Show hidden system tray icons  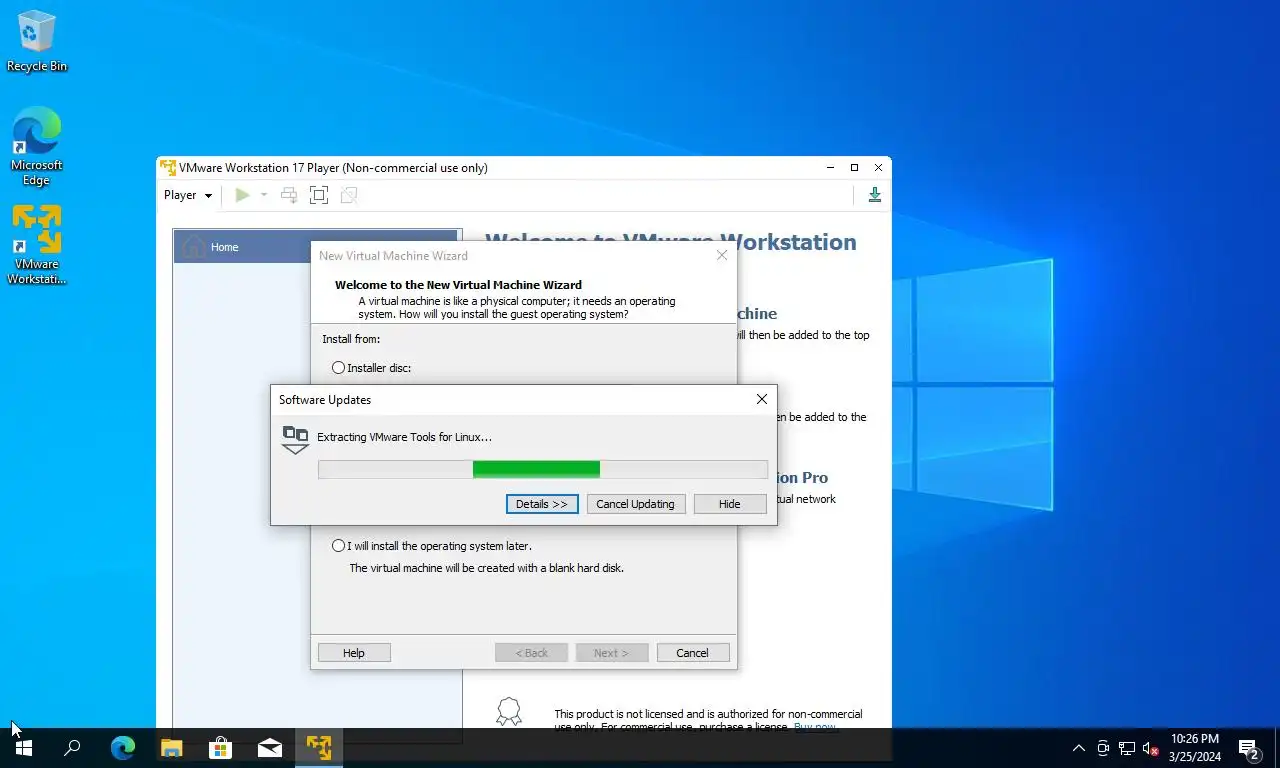point(1079,748)
